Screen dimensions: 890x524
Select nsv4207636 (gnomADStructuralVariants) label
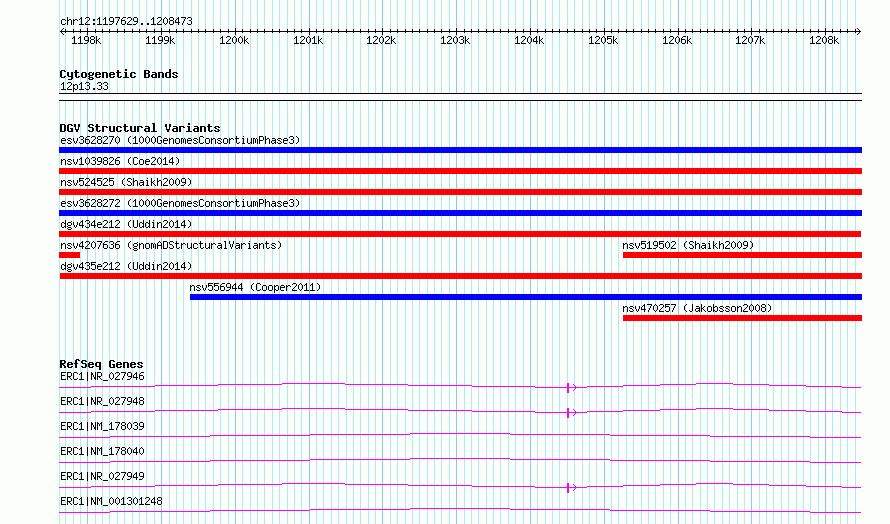(x=171, y=245)
